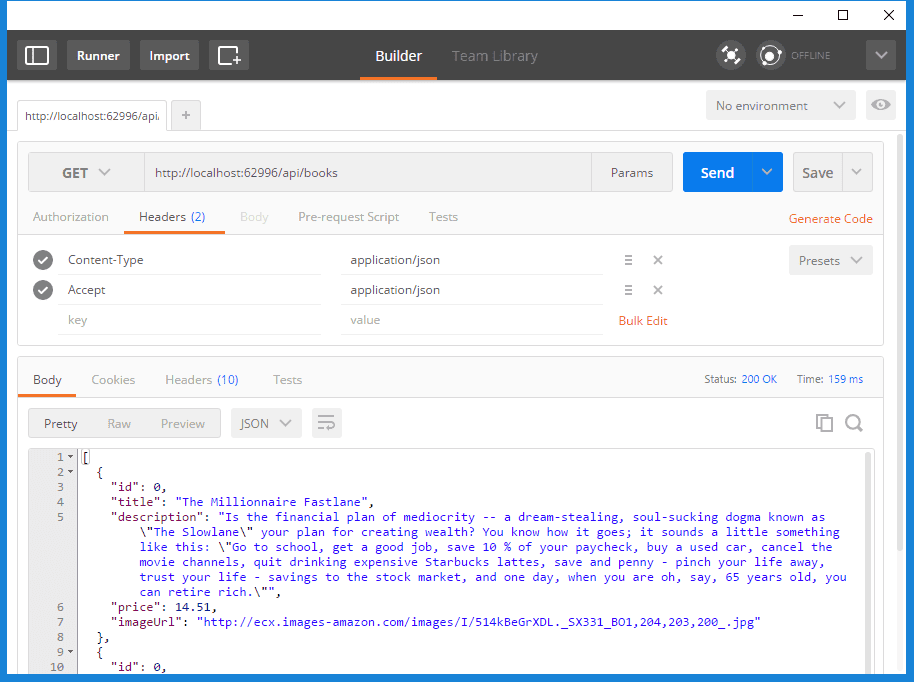Click the Runner button
This screenshot has width=914, height=682.
coord(98,55)
